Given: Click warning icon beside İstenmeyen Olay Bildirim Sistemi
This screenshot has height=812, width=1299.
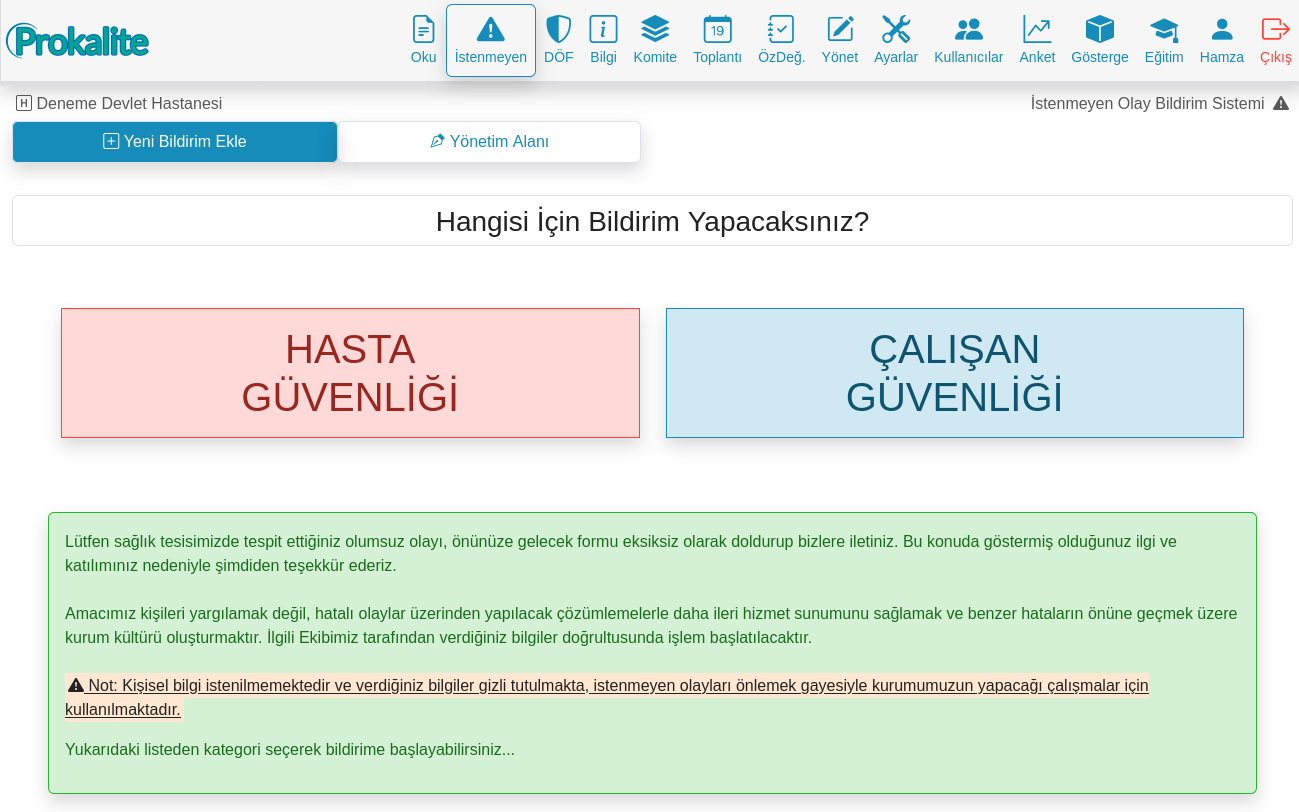Looking at the screenshot, I should pos(1281,103).
